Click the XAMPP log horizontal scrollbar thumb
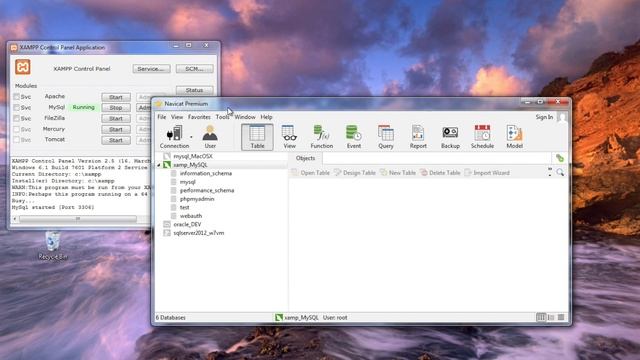 (78, 219)
